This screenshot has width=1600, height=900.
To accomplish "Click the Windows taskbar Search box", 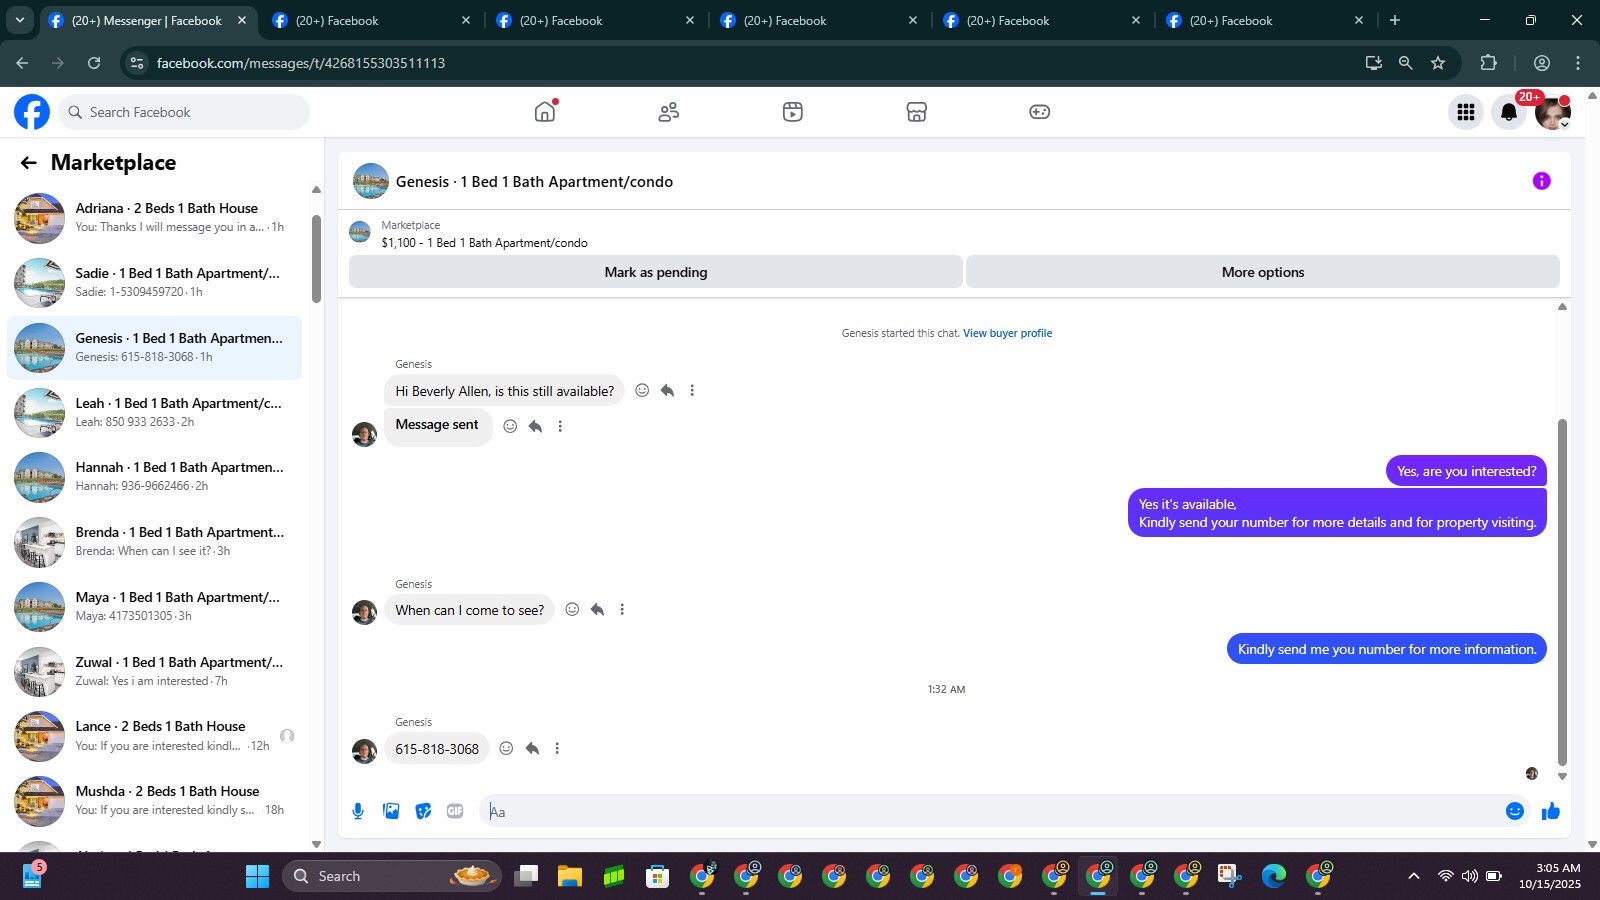I will coord(392,876).
